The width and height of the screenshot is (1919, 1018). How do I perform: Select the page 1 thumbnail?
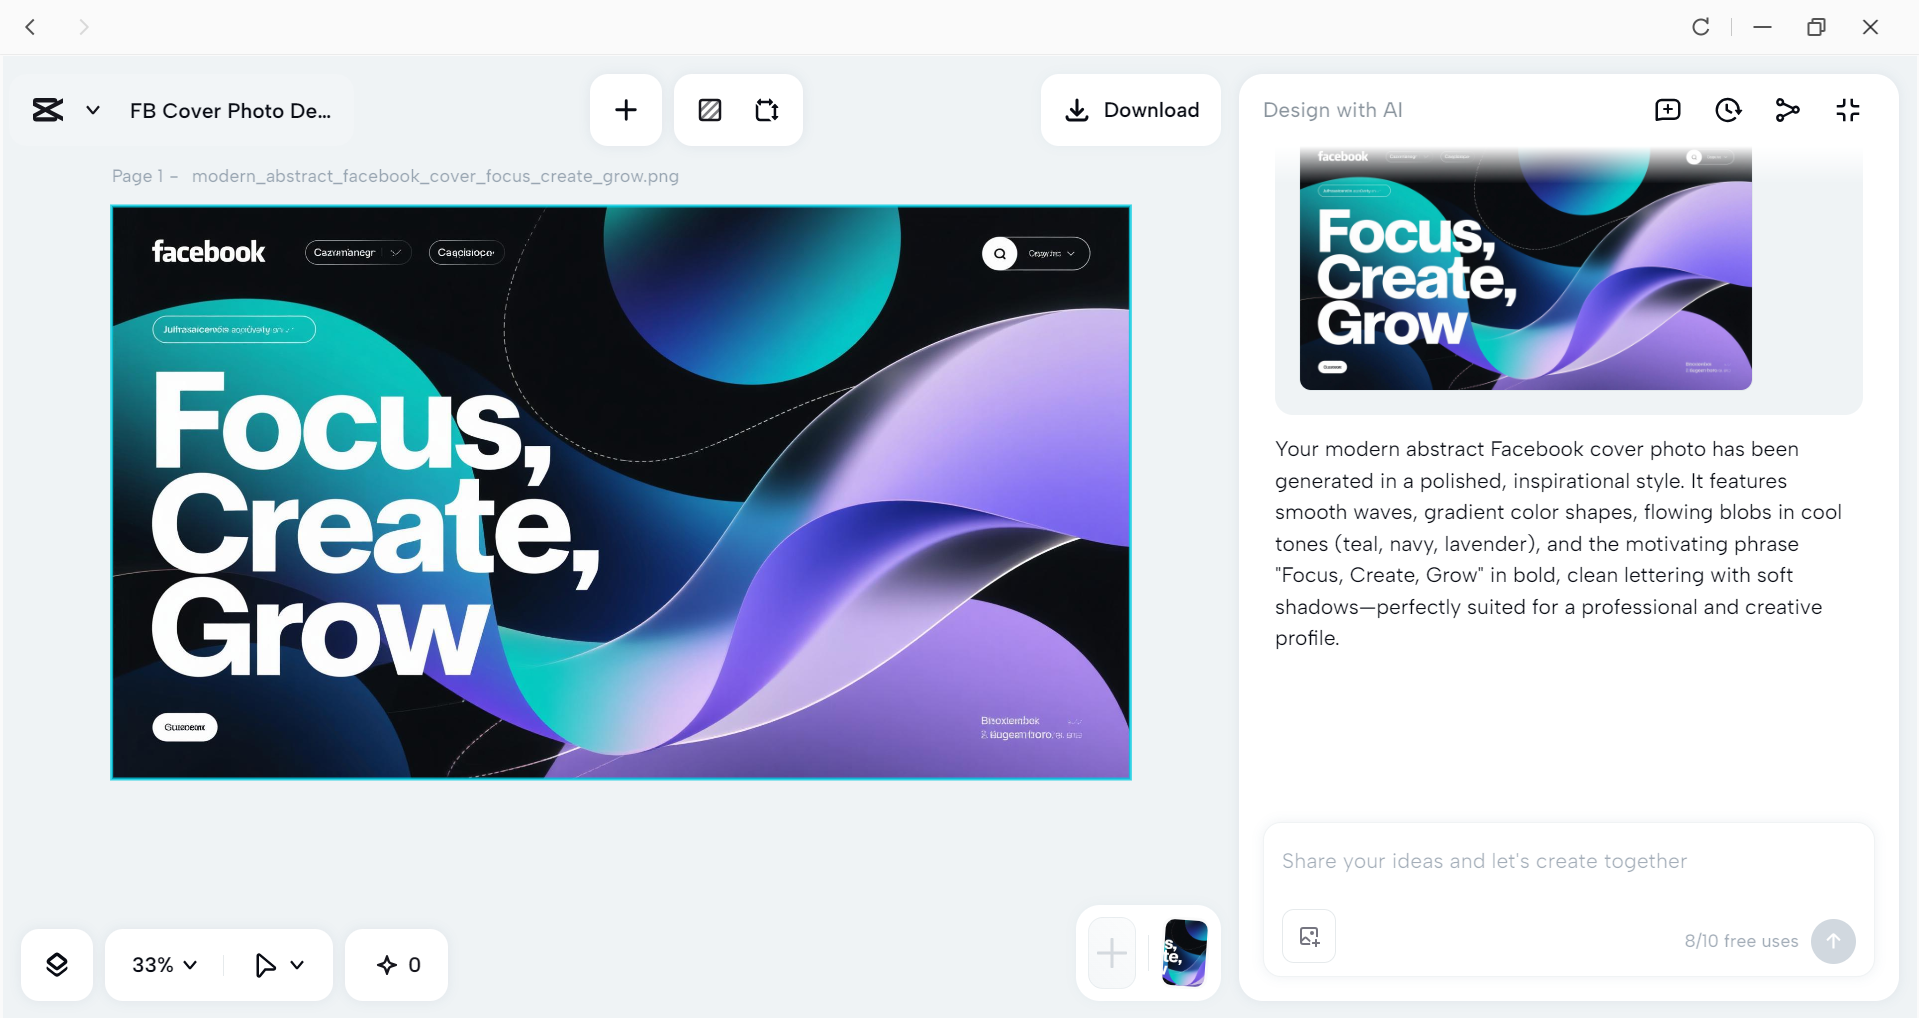1185,953
